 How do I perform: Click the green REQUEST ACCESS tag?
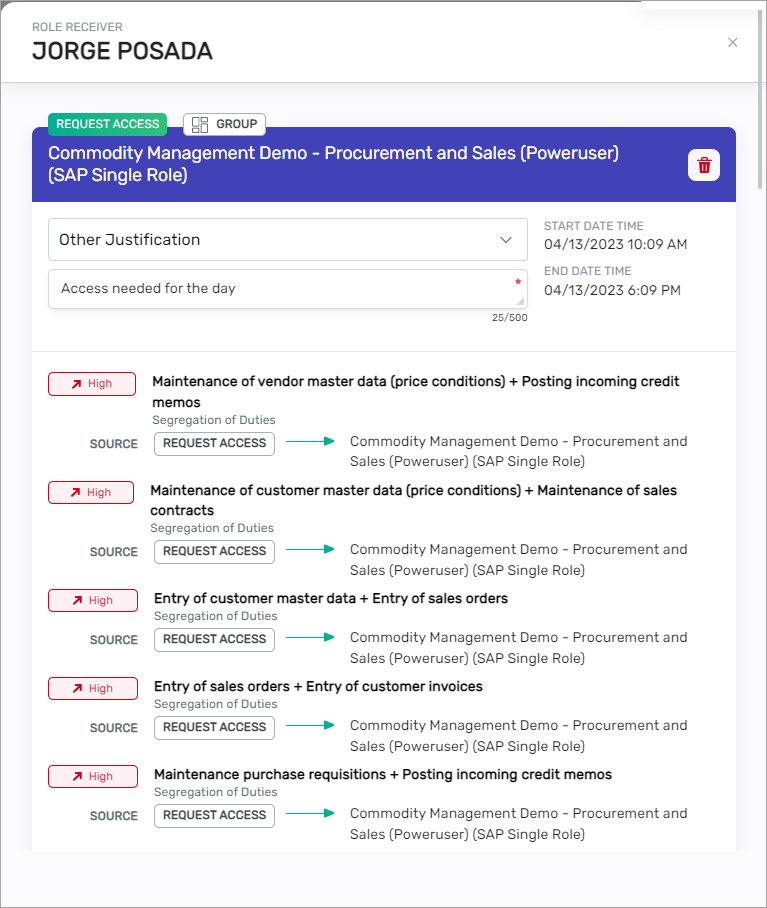pyautogui.click(x=107, y=124)
